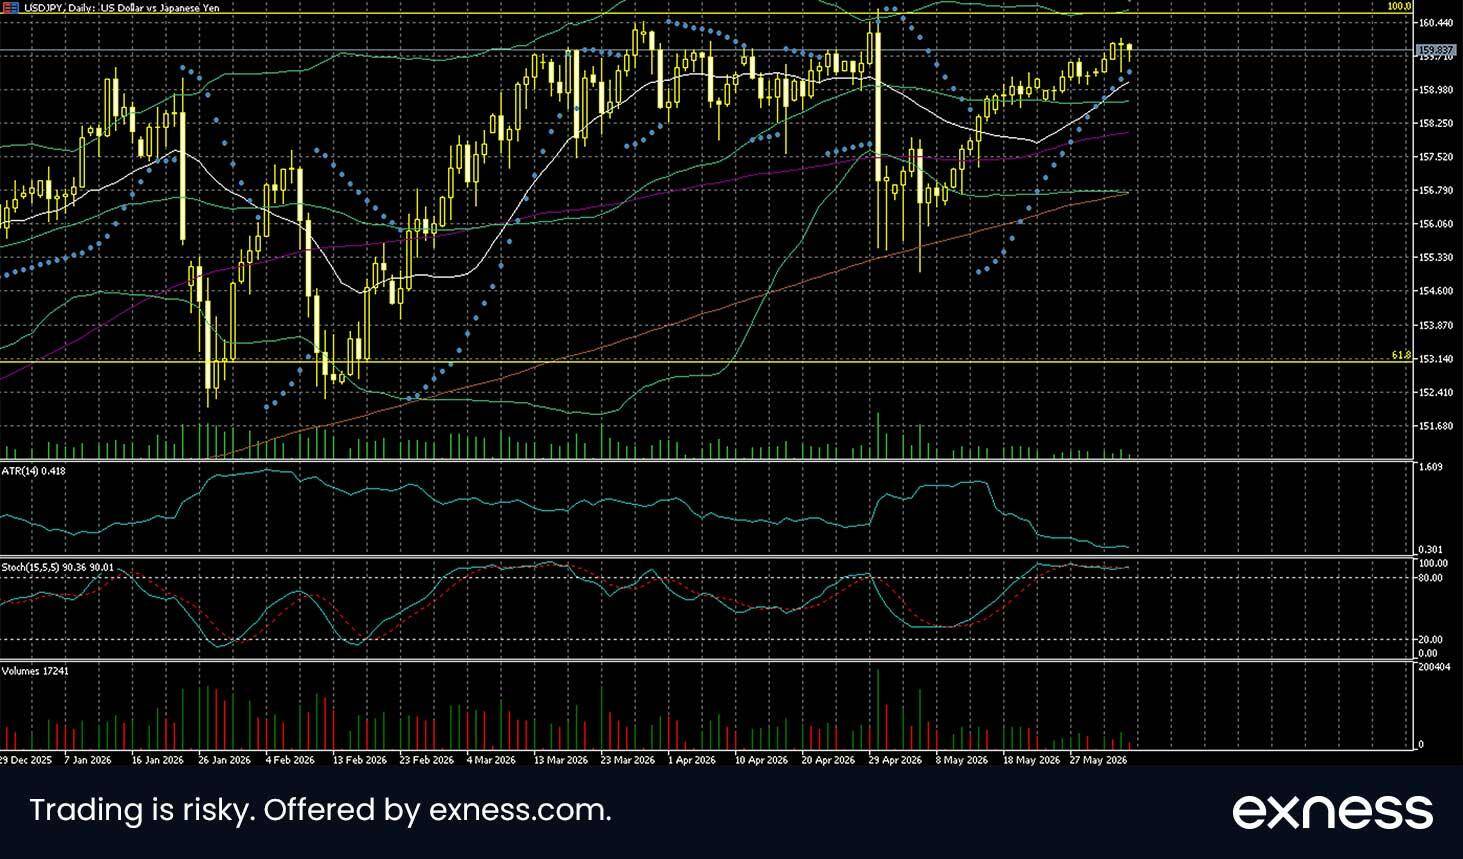
Task: Click the ATR scale value 1.609
Action: click(1430, 467)
